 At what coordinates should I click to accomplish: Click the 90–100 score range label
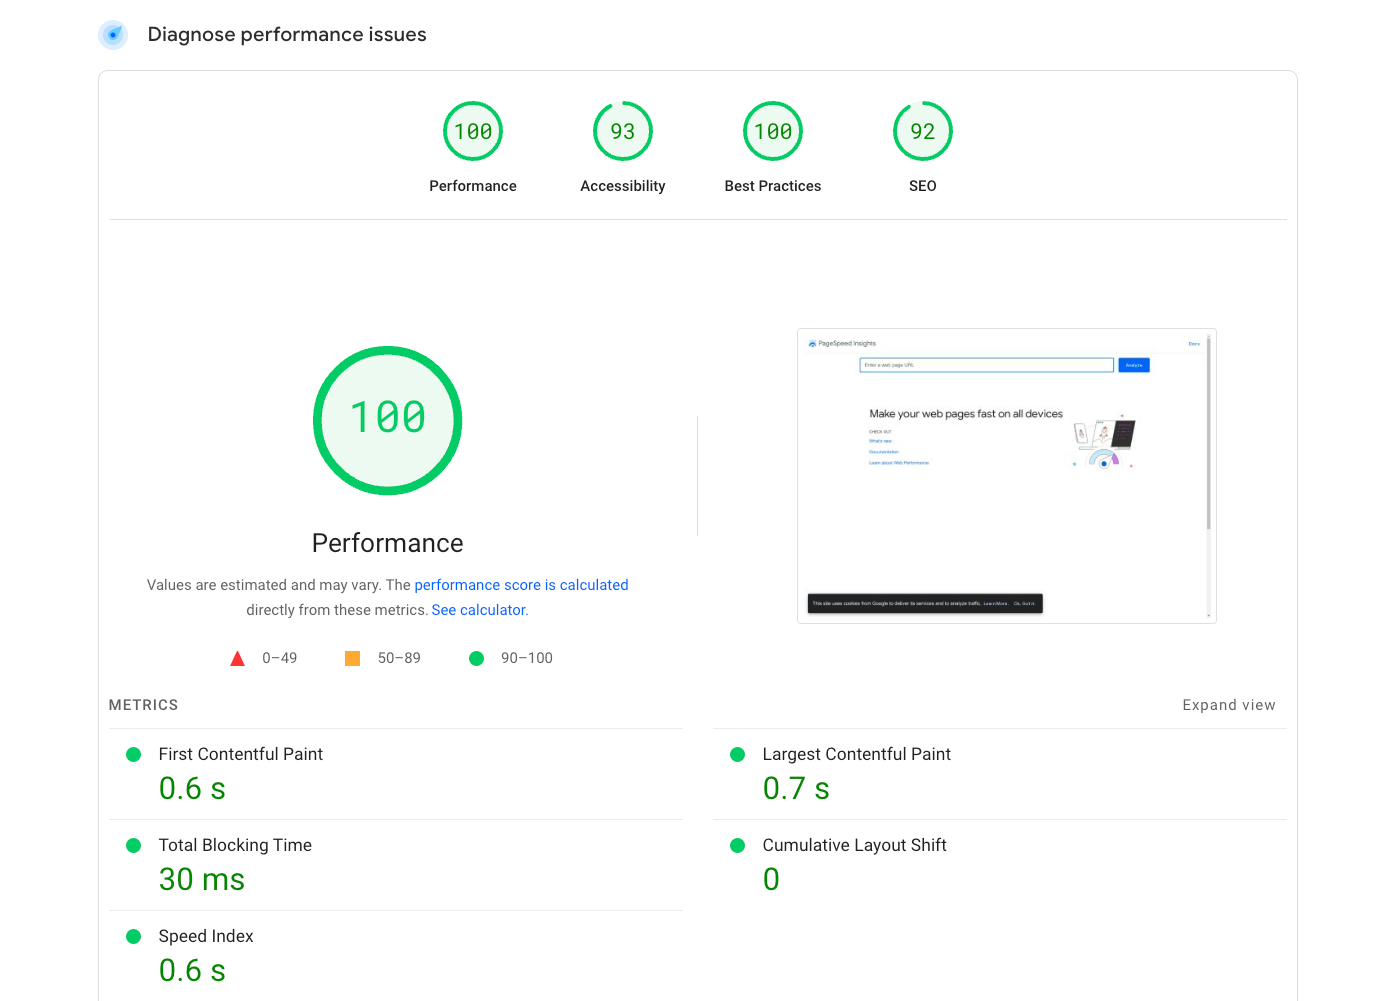[x=527, y=658]
